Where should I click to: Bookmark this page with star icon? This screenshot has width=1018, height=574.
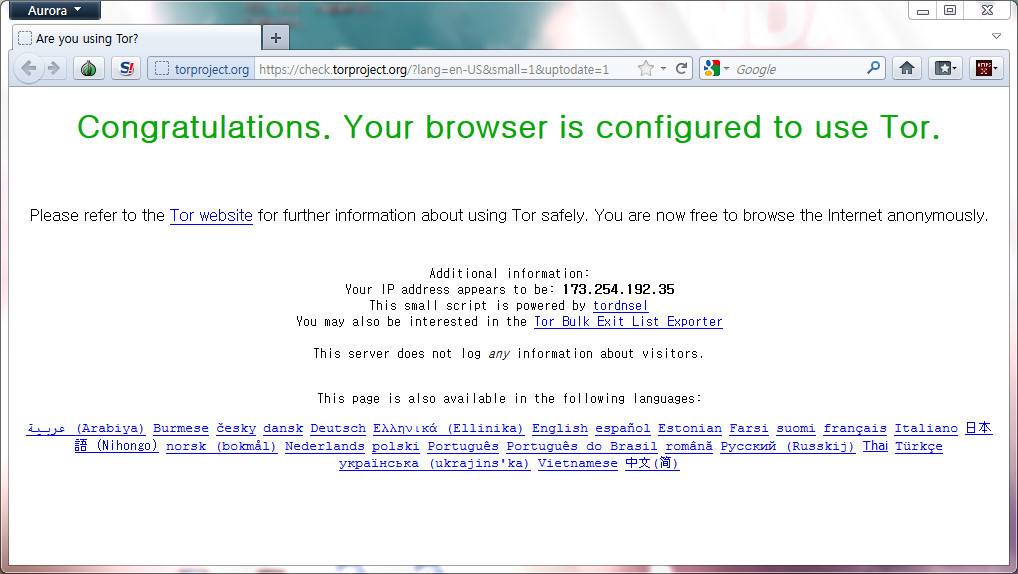(645, 68)
